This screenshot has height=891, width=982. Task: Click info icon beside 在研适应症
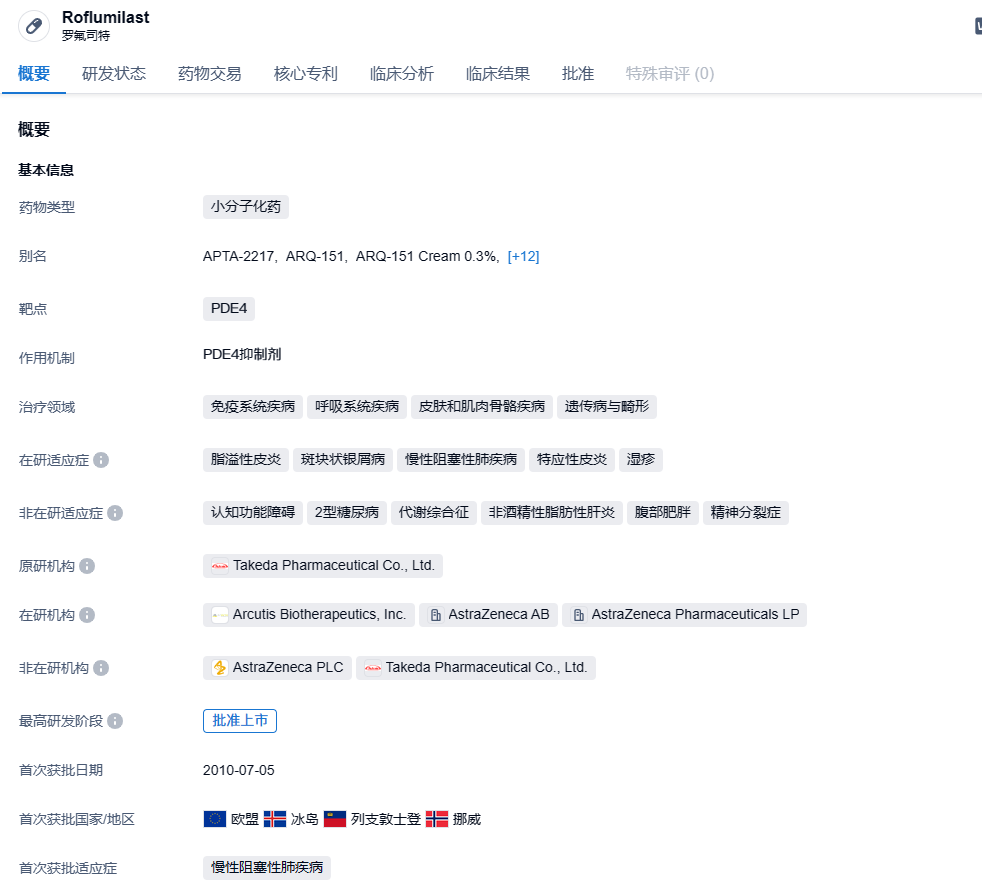101,460
